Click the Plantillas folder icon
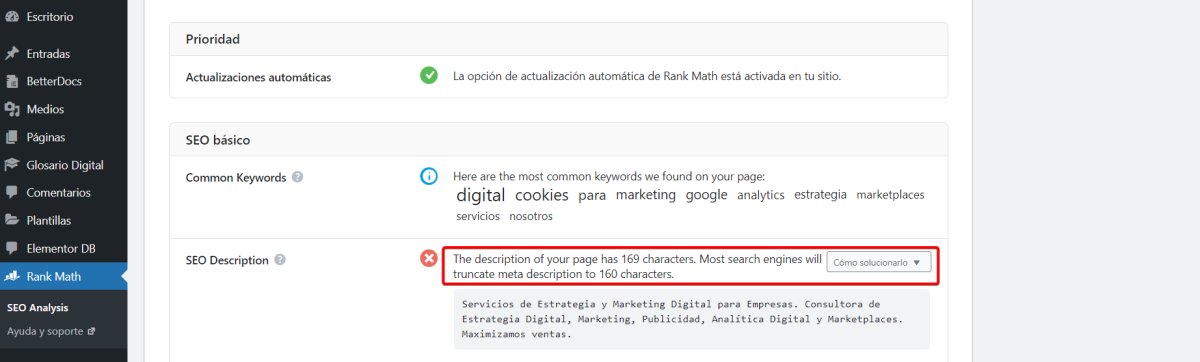Image resolution: width=1200 pixels, height=362 pixels. [12, 220]
